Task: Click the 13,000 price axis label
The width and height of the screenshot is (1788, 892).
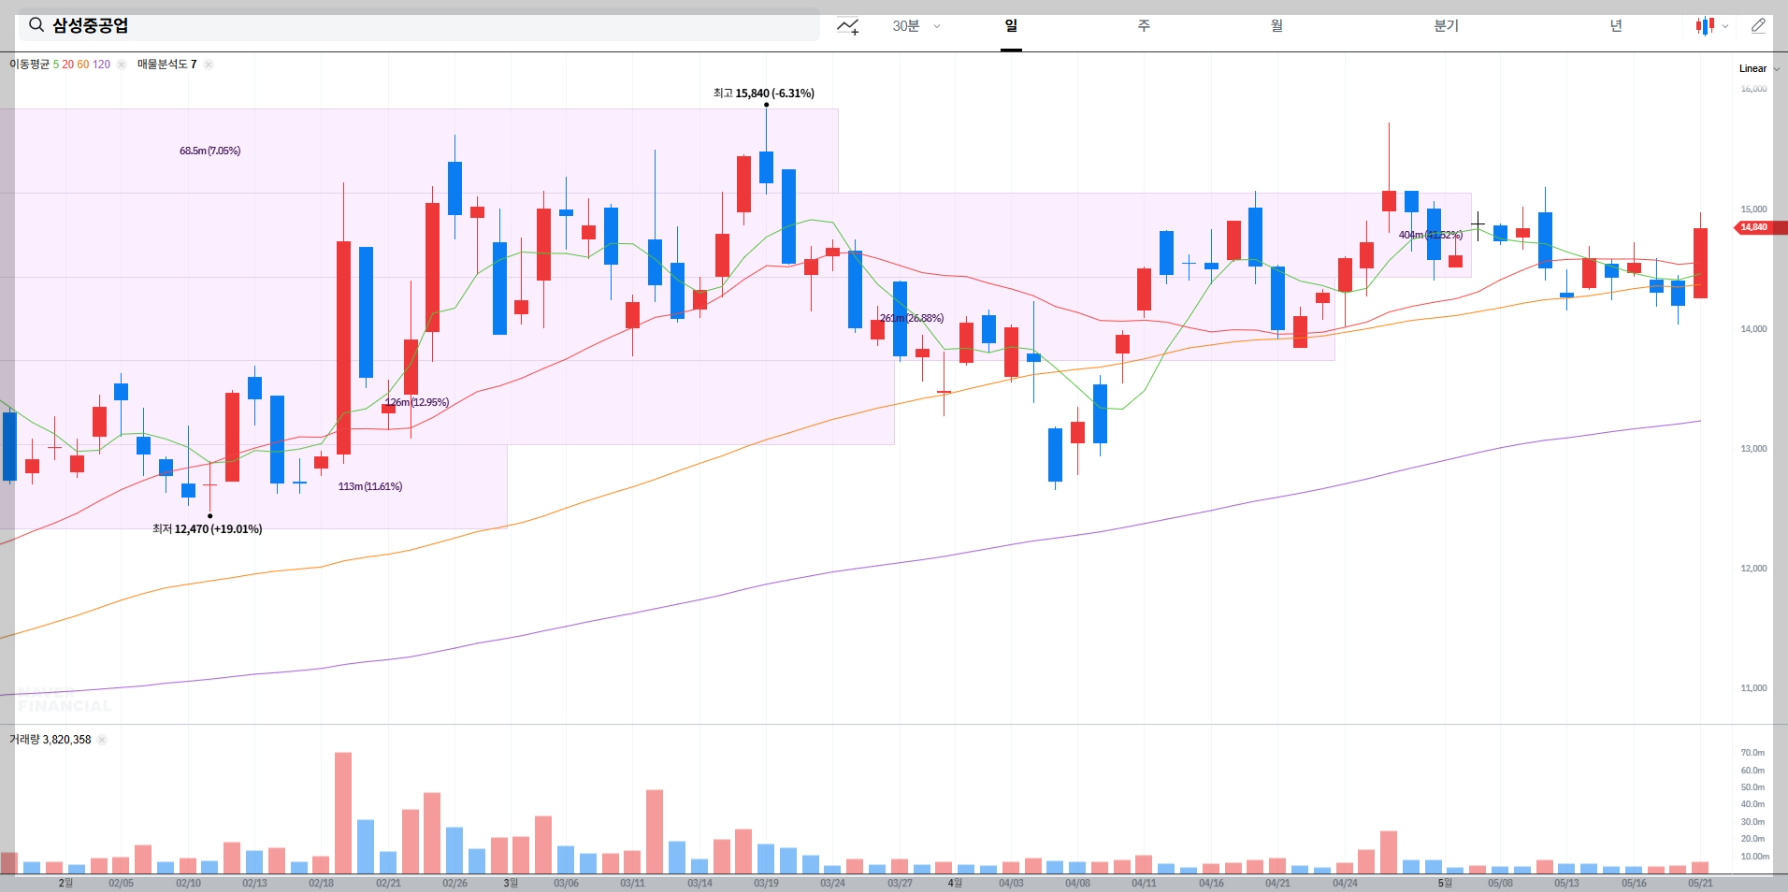Action: click(x=1754, y=449)
